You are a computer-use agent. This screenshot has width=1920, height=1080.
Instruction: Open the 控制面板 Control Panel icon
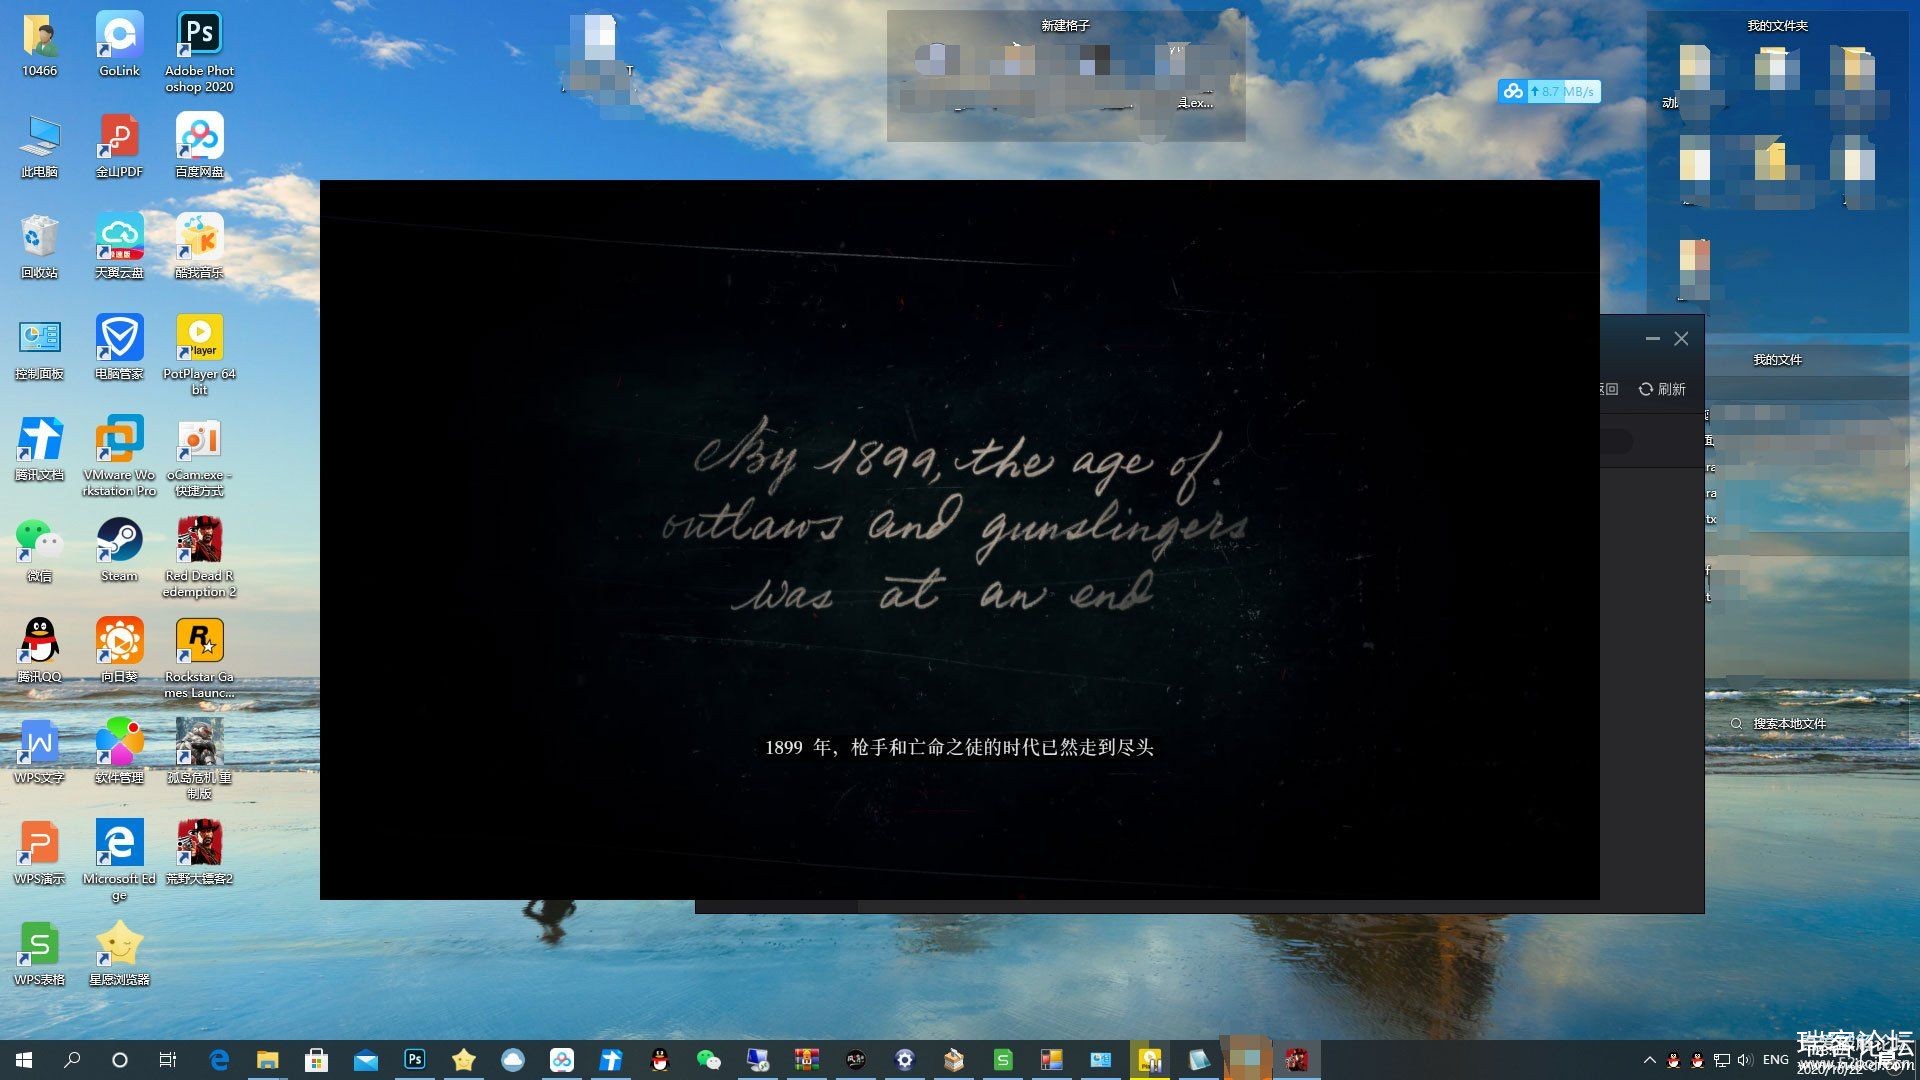[x=40, y=348]
